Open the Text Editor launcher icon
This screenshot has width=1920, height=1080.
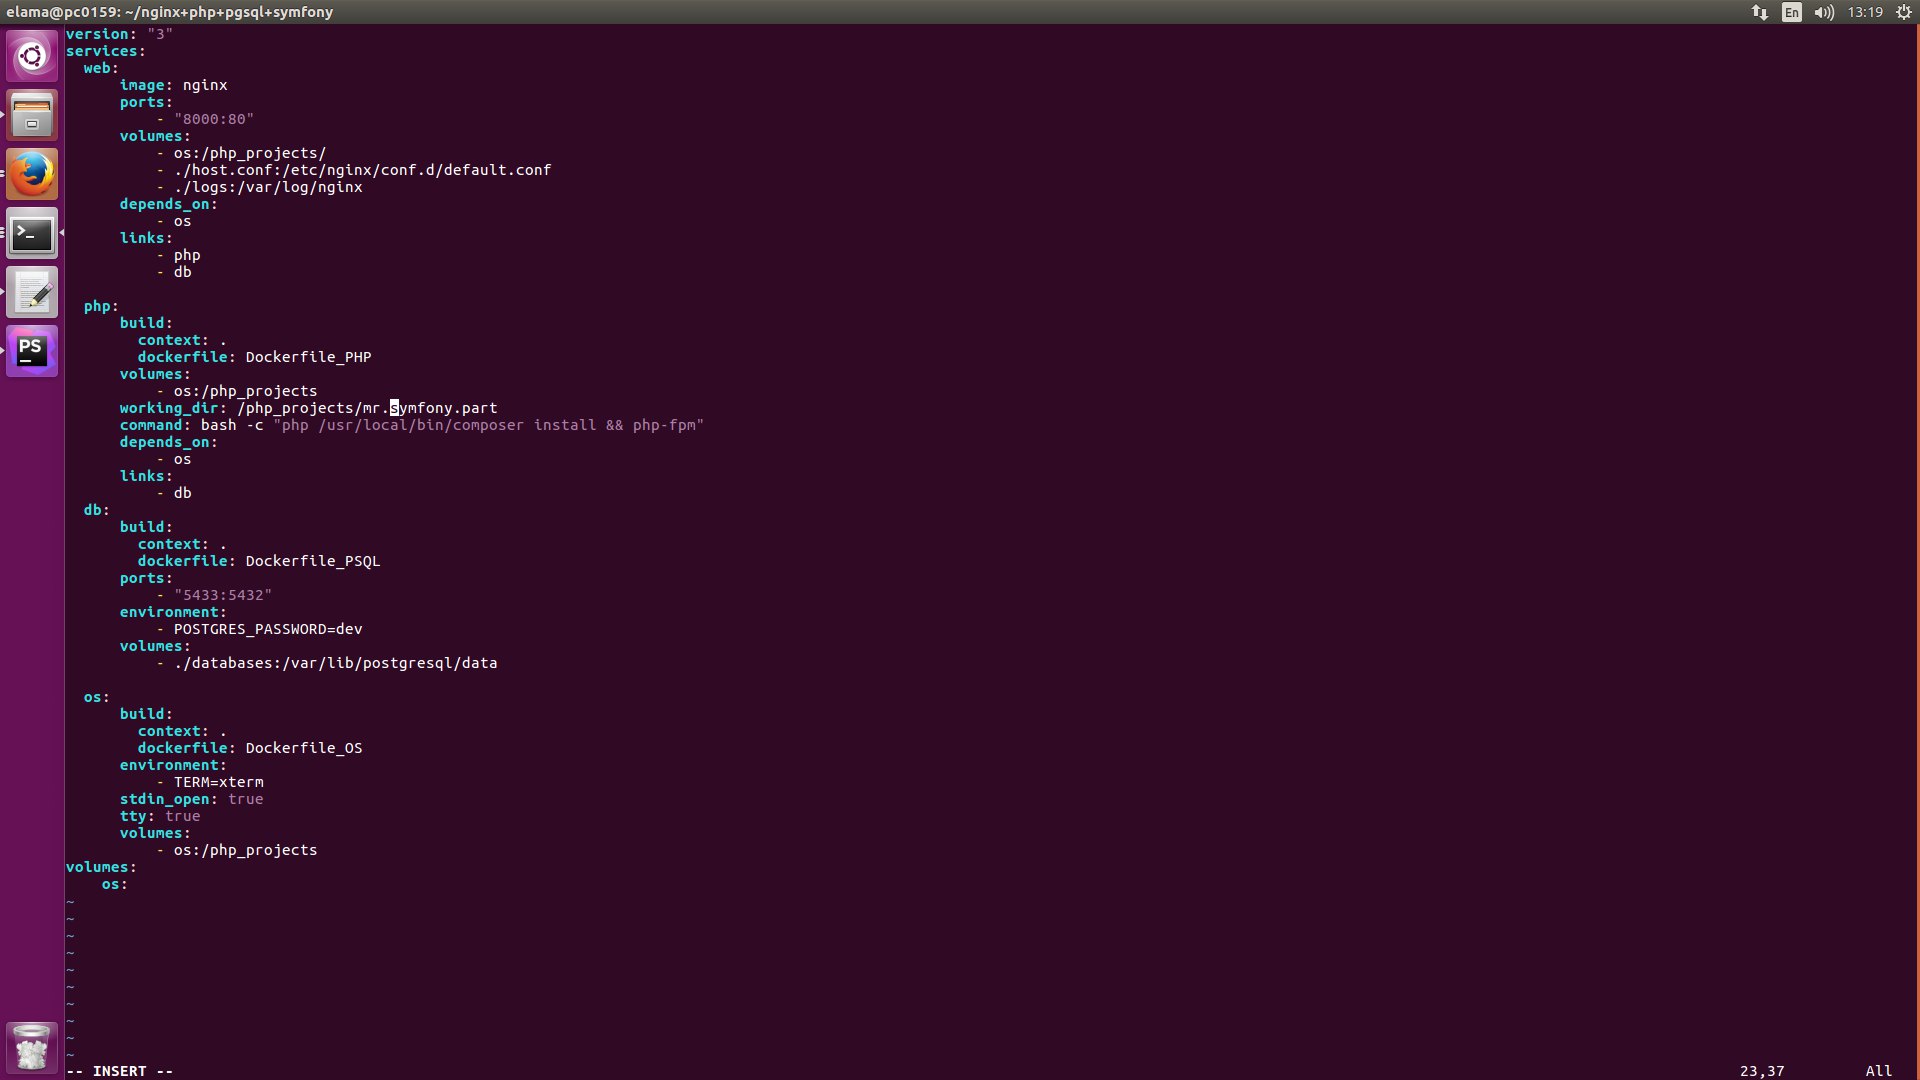pyautogui.click(x=32, y=292)
